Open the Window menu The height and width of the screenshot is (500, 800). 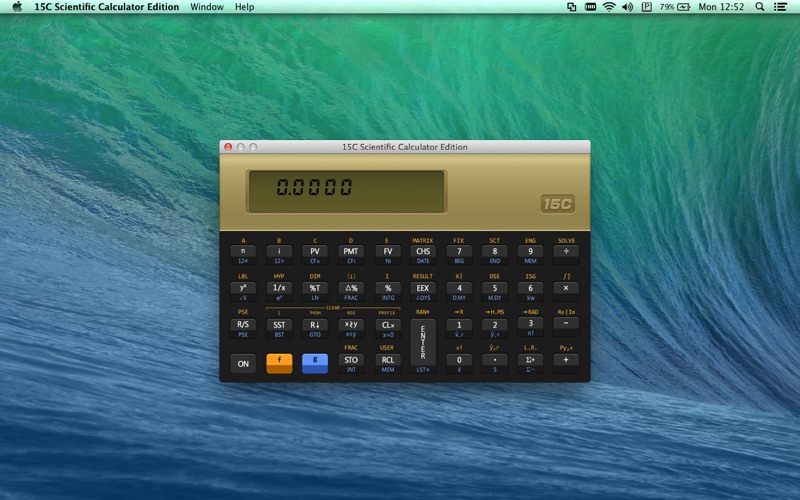click(x=207, y=7)
